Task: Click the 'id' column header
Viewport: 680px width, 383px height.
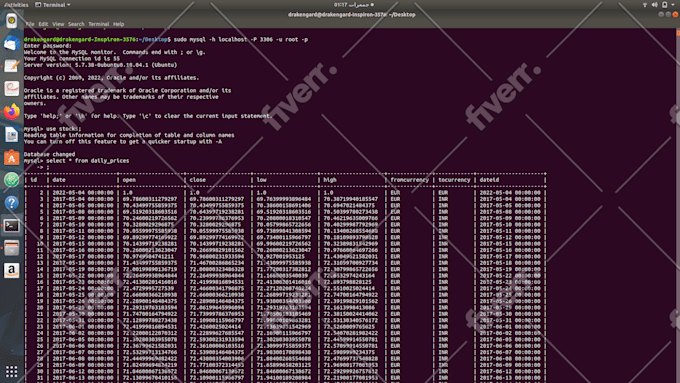Action: (33, 180)
